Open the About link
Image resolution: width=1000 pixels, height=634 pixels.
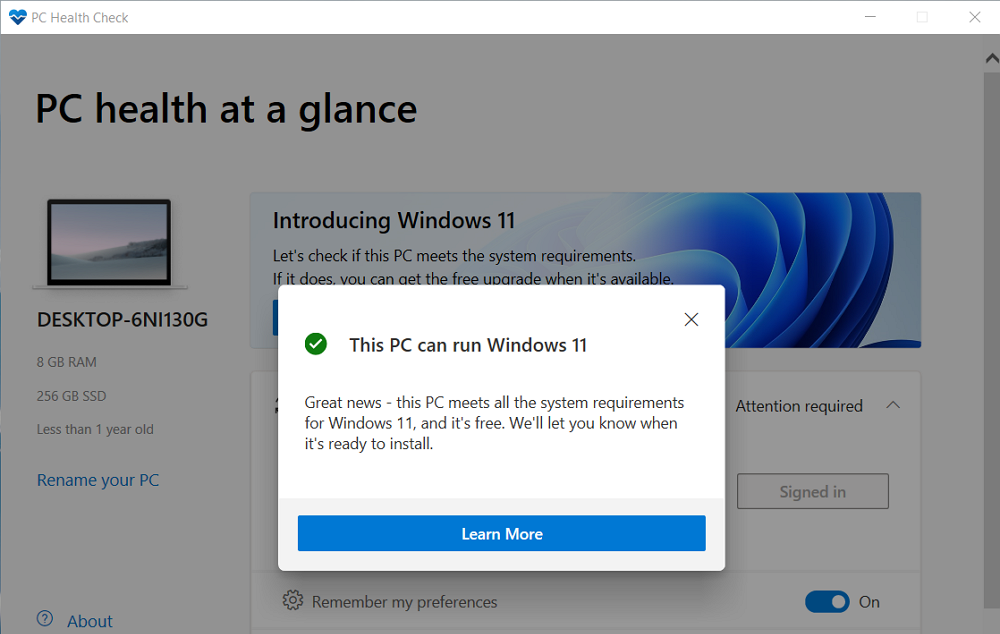click(90, 621)
